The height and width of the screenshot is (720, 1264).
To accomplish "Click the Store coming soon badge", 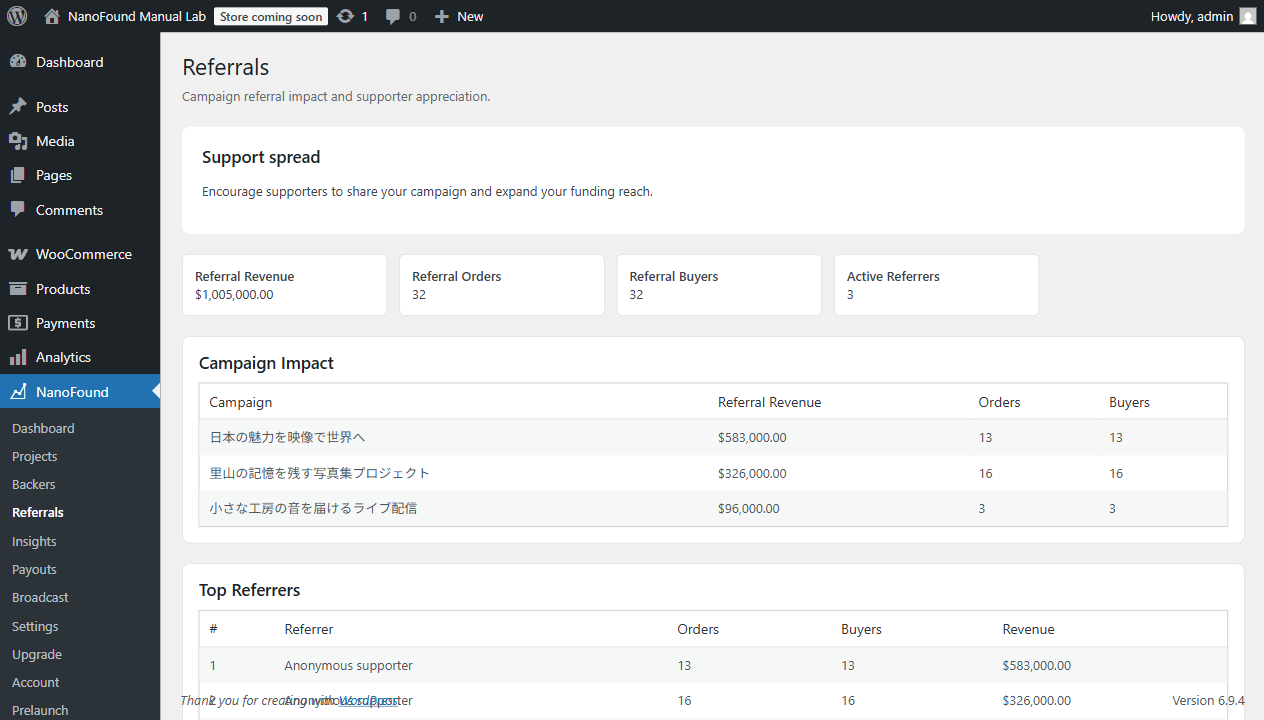I will 271,17.
